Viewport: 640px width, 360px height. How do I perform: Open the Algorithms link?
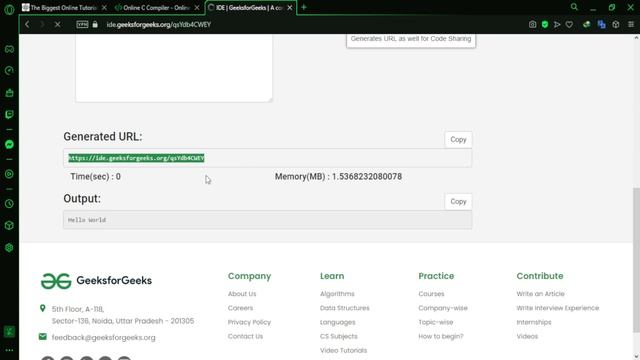point(337,294)
